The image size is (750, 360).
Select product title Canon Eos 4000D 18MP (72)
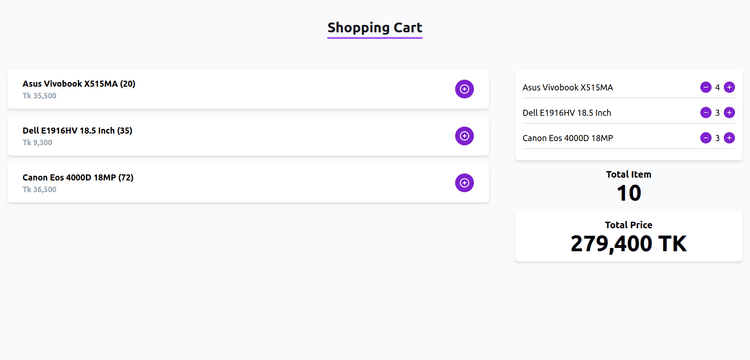pos(78,177)
